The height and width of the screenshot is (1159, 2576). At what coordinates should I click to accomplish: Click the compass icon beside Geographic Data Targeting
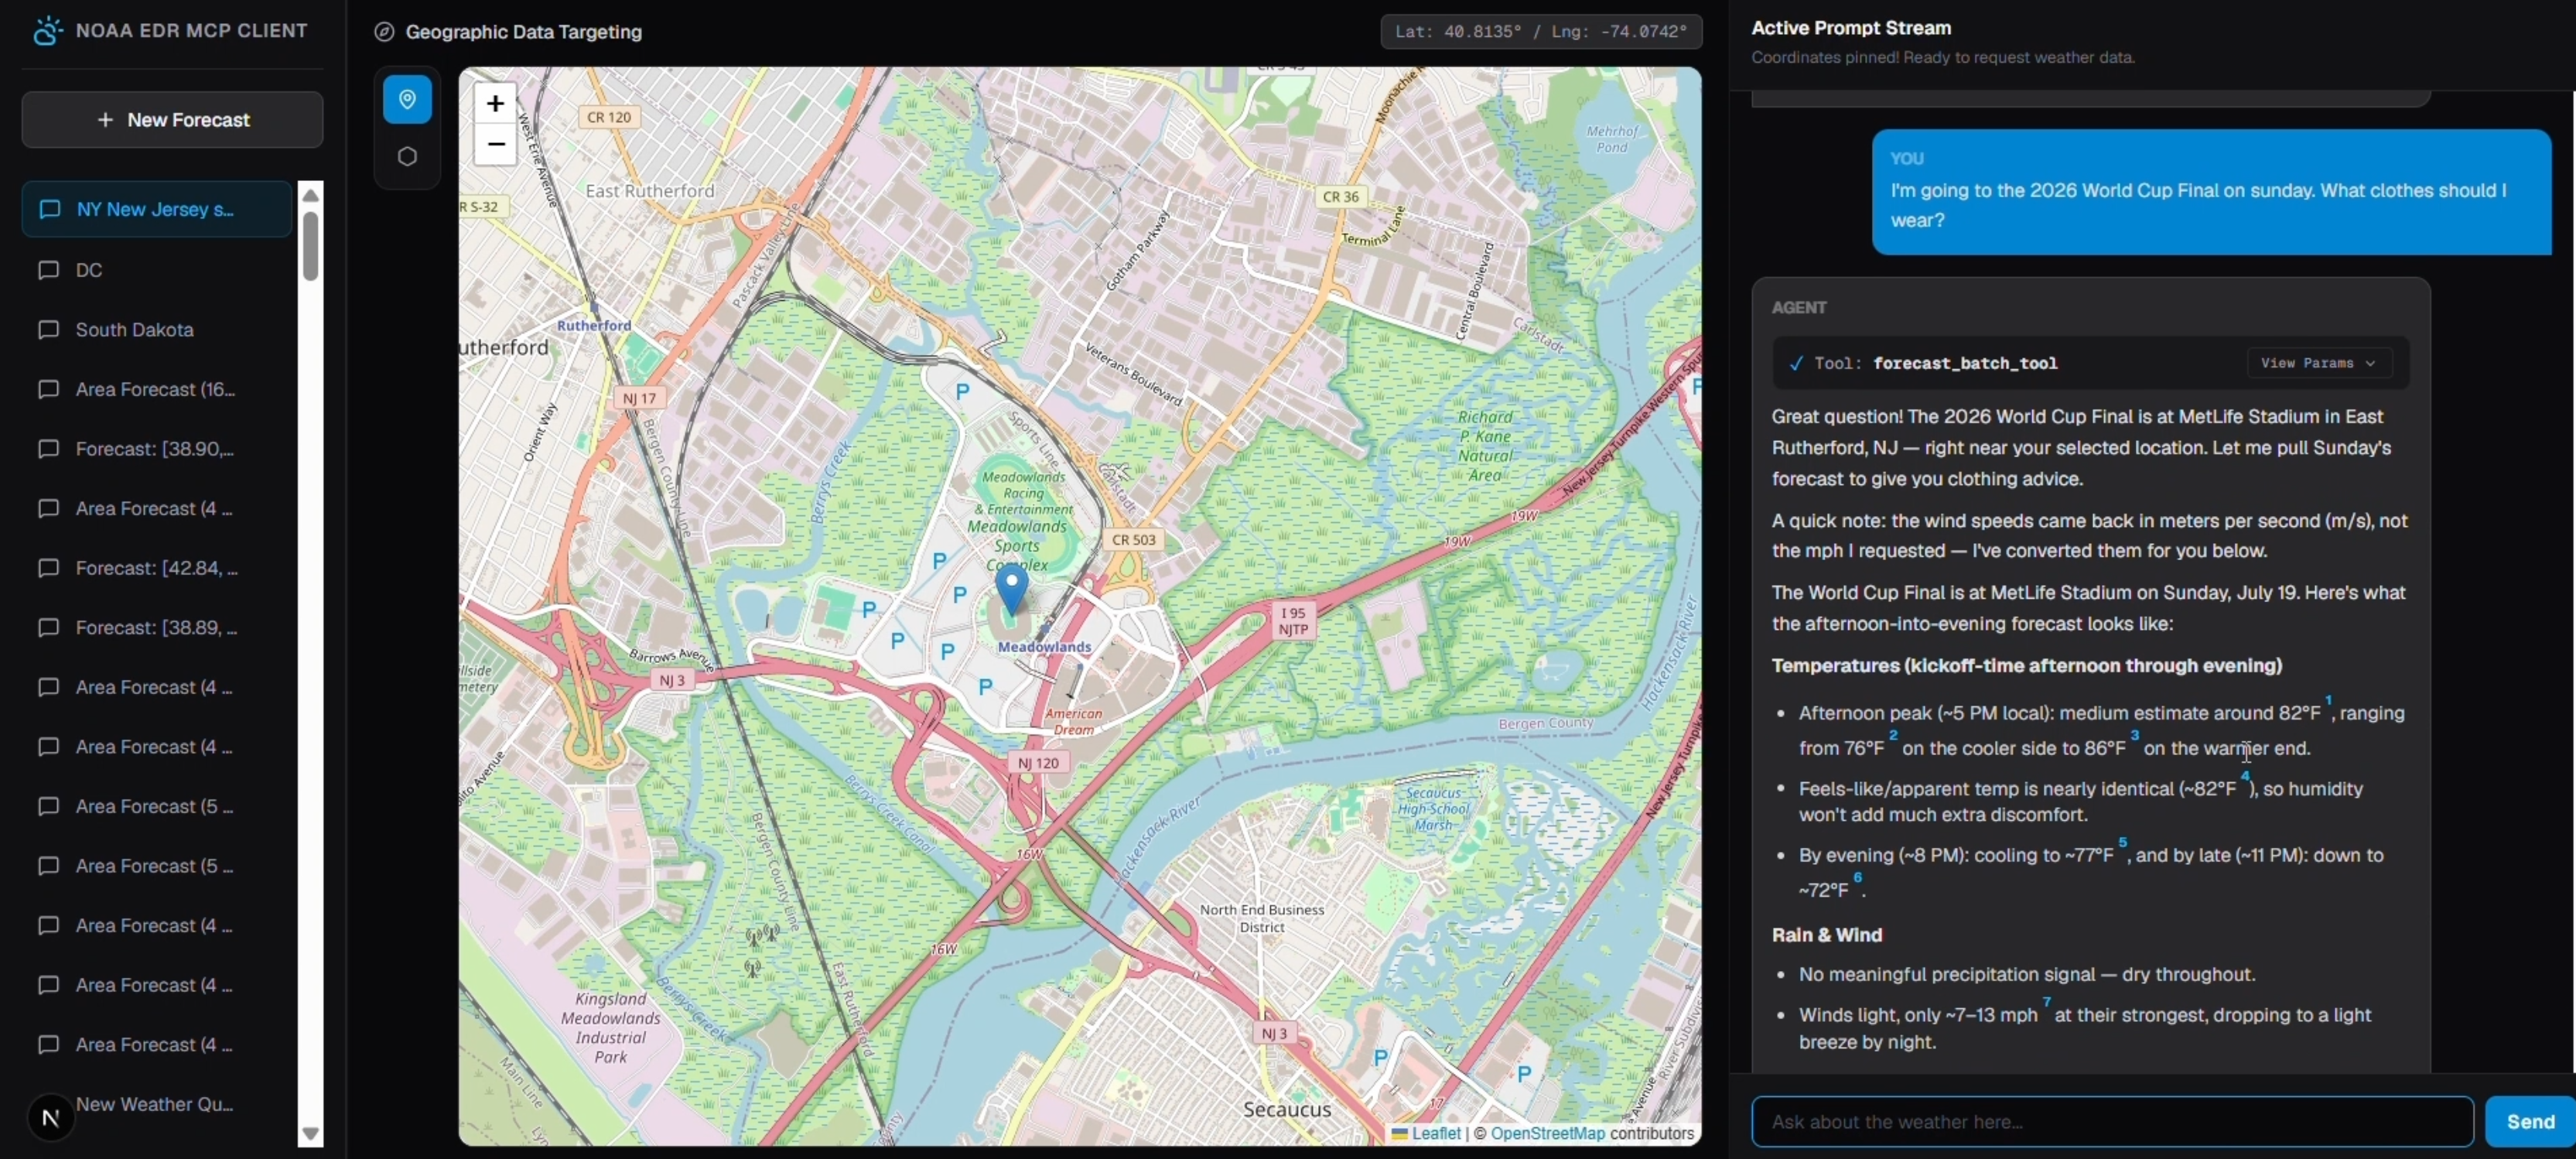[x=384, y=32]
